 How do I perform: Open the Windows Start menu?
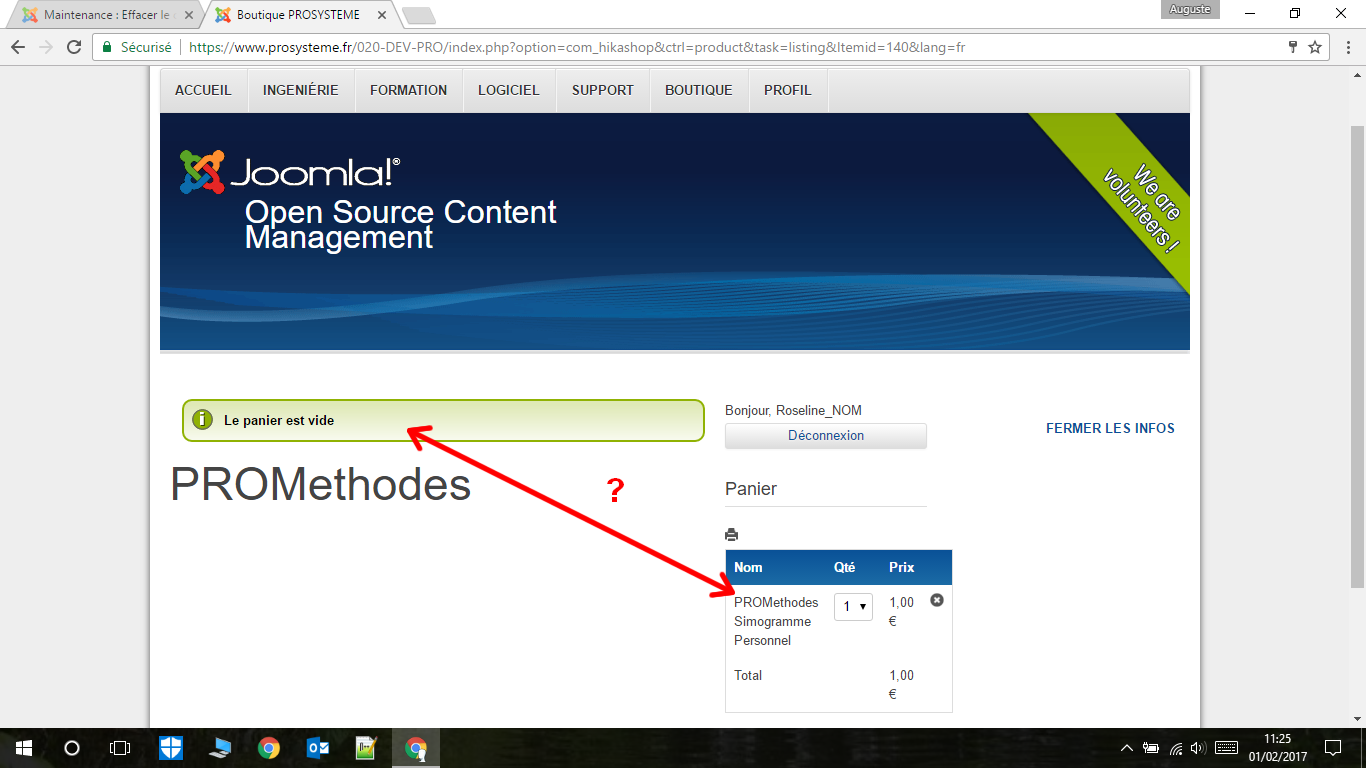pyautogui.click(x=24, y=748)
